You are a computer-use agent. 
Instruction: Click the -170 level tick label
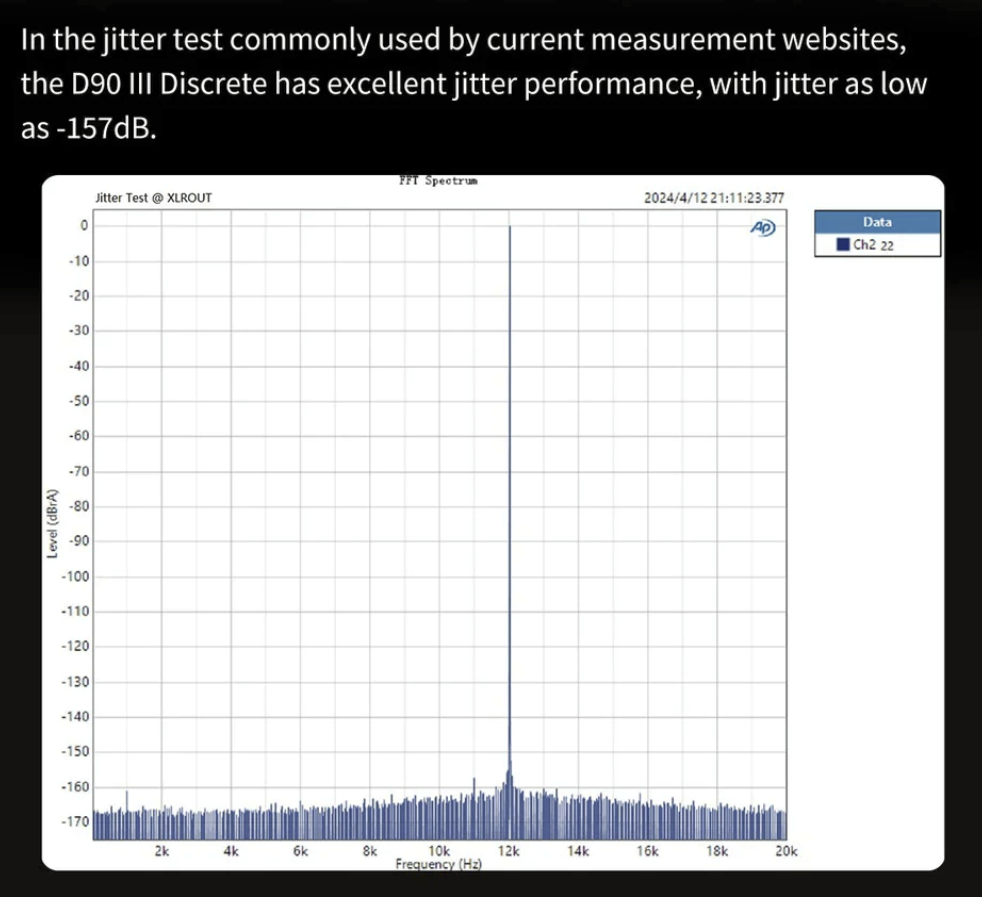pyautogui.click(x=76, y=821)
